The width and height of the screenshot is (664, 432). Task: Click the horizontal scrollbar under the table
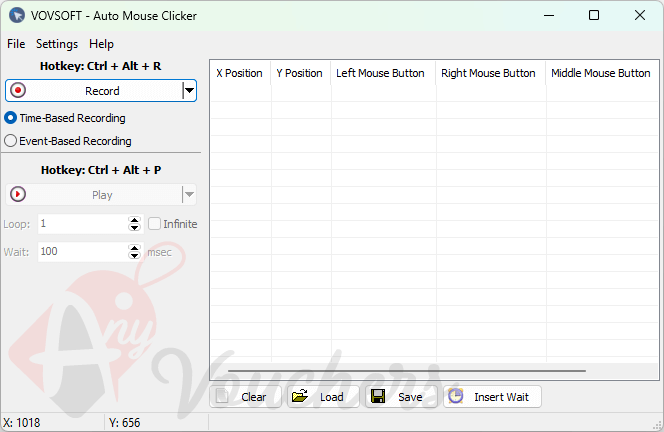(407, 371)
